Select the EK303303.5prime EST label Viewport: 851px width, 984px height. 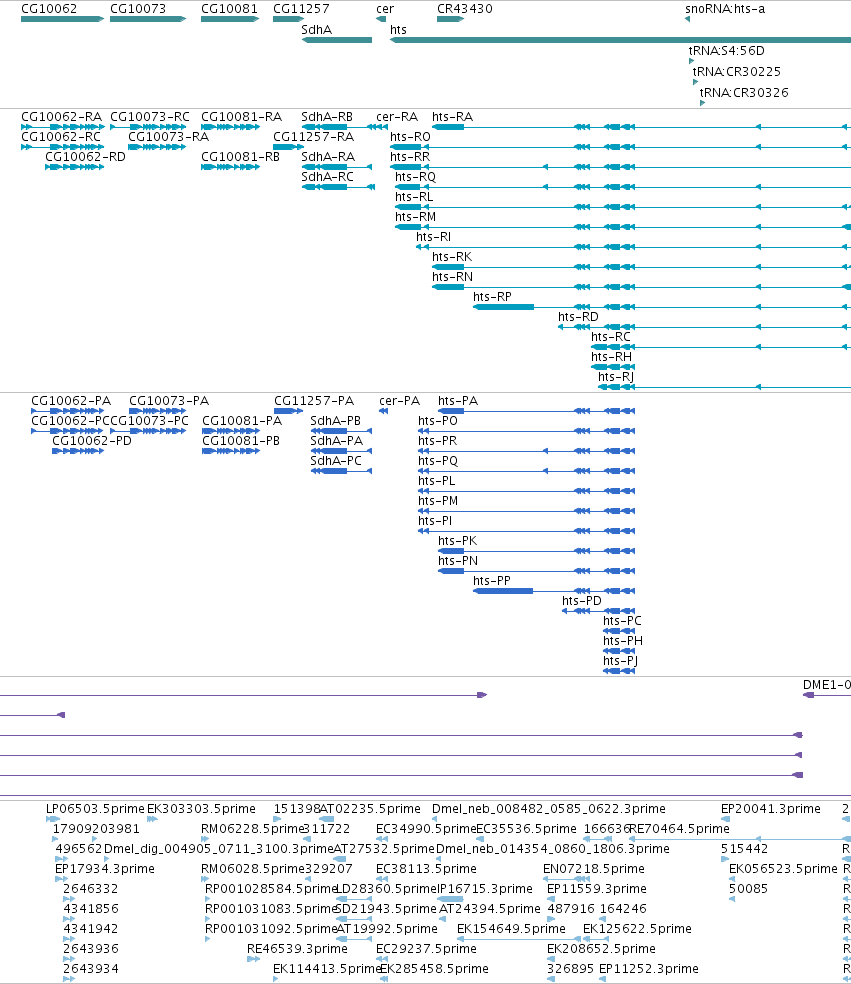pyautogui.click(x=201, y=809)
